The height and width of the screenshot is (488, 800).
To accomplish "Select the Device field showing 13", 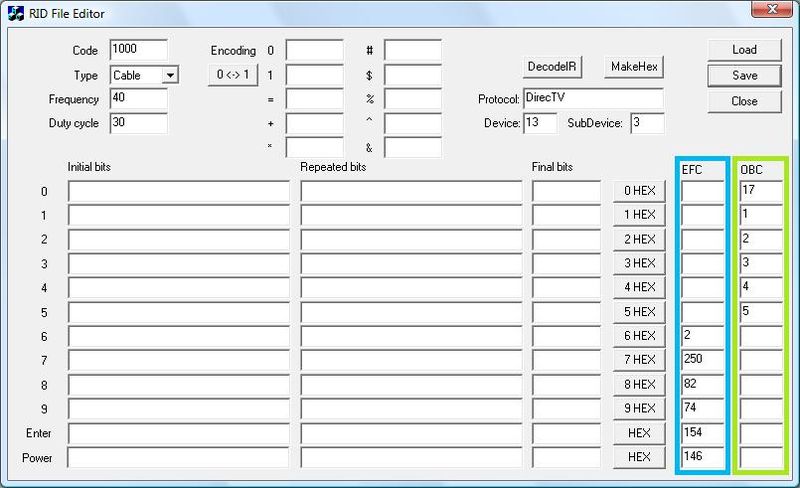I will [539, 123].
